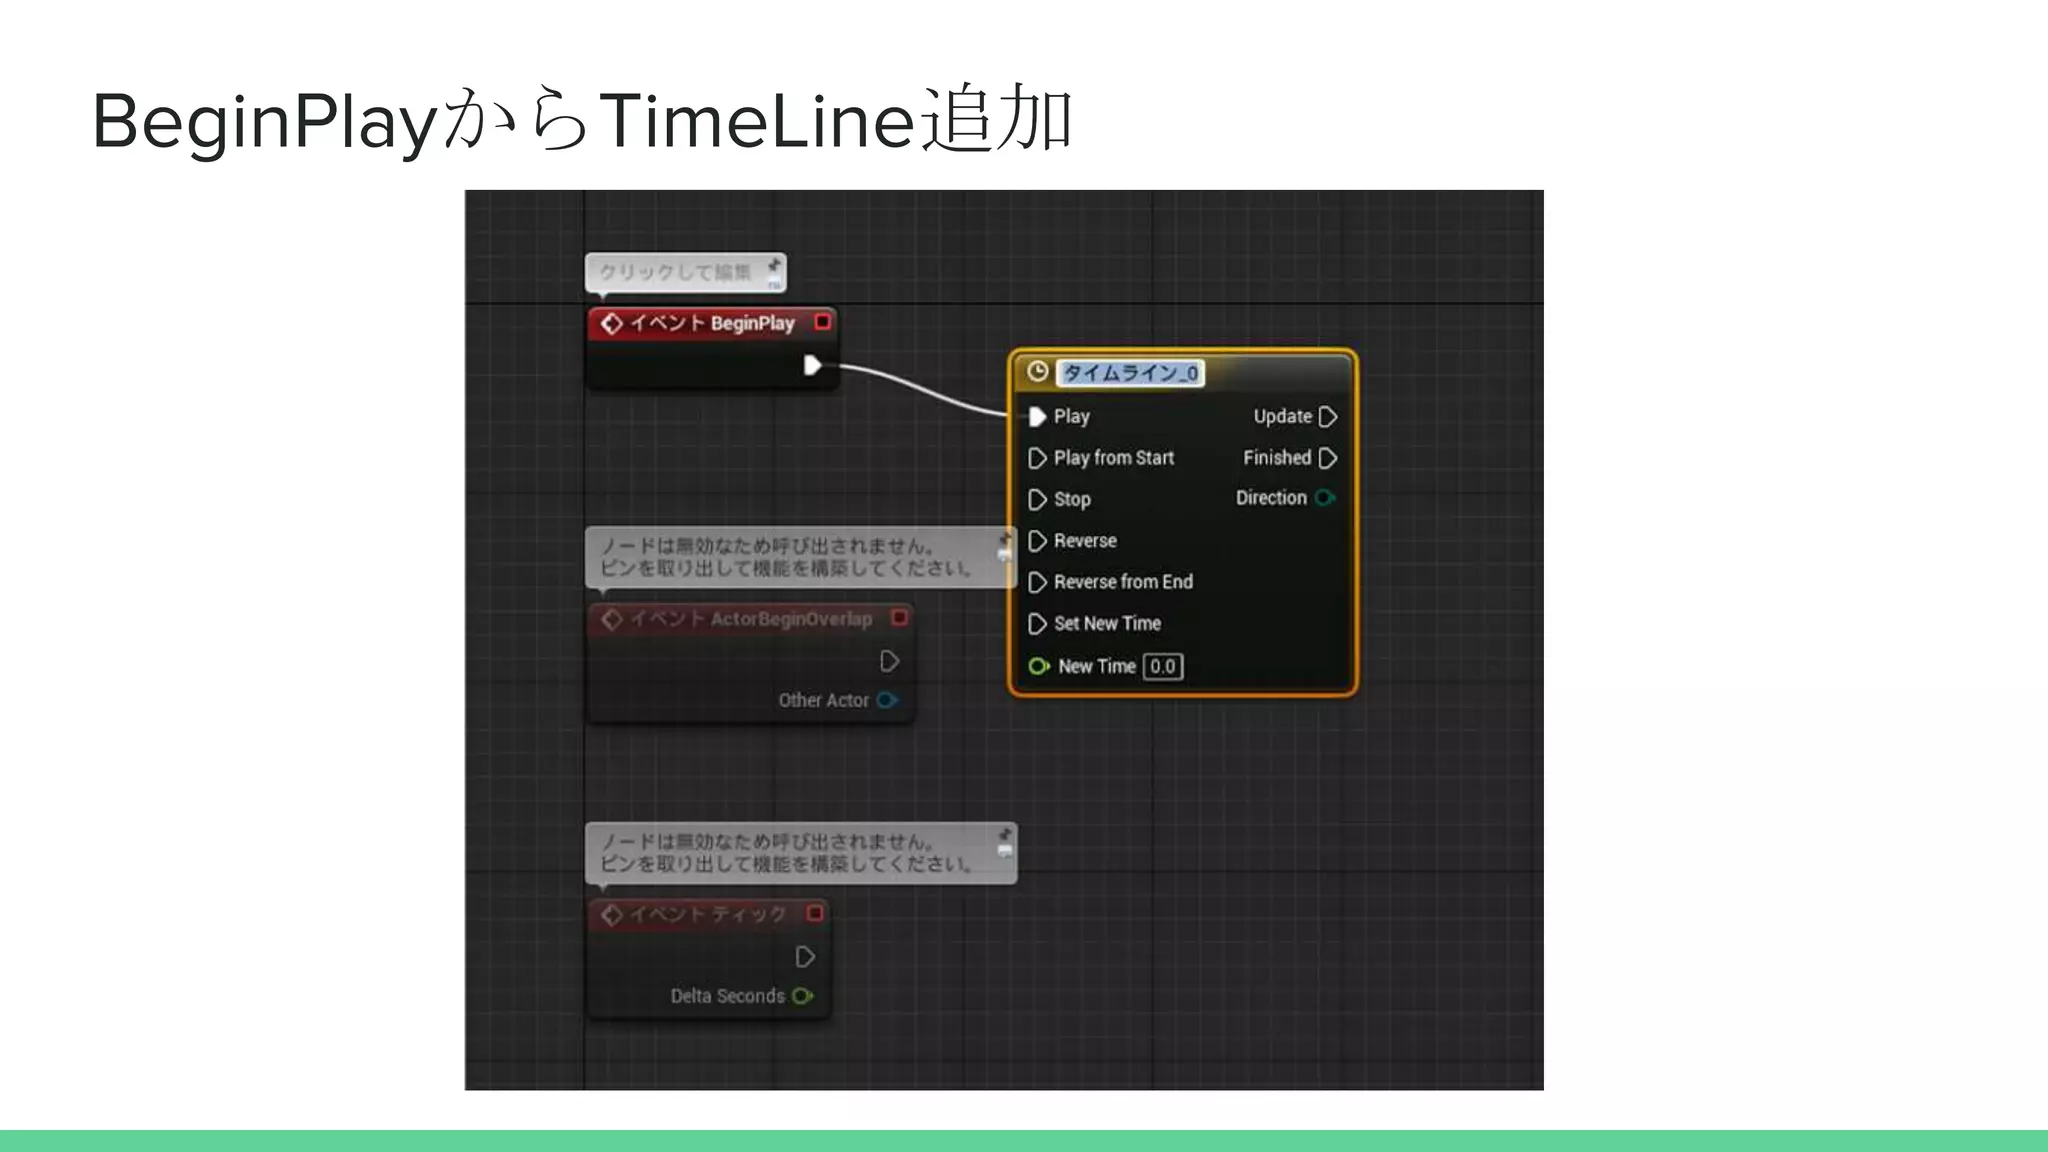Toggle pin on ActorBeginOverlap disabled-node comment

pos(1005,541)
